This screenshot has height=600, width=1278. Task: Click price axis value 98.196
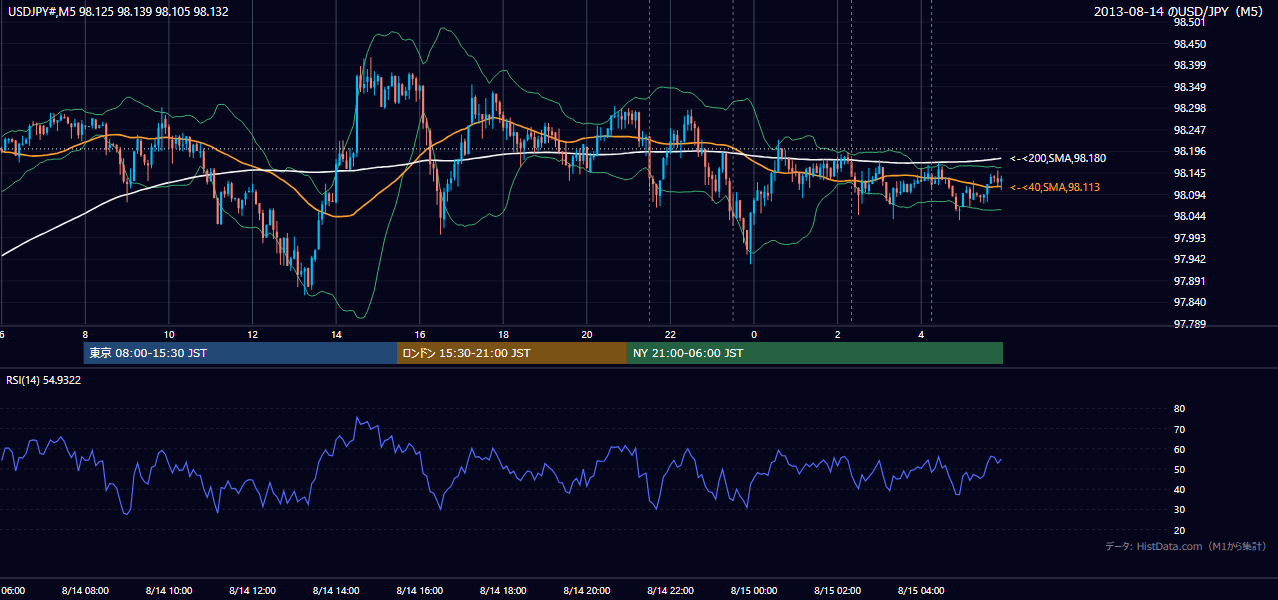pyautogui.click(x=1188, y=151)
